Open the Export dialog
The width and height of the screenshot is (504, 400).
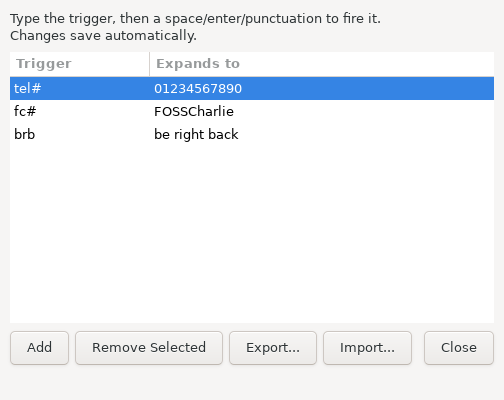(273, 348)
